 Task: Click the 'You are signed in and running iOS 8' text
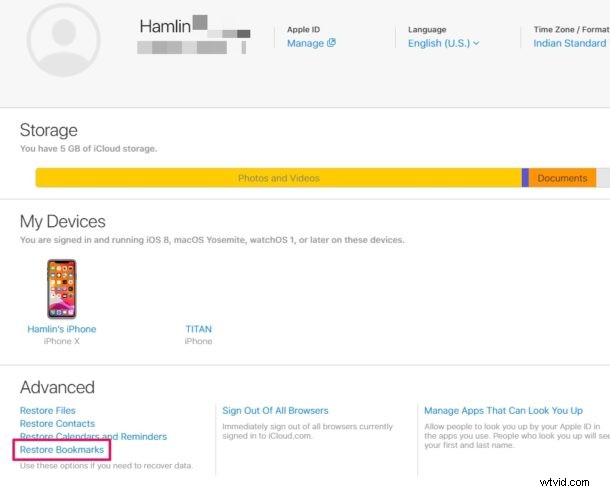click(212, 240)
